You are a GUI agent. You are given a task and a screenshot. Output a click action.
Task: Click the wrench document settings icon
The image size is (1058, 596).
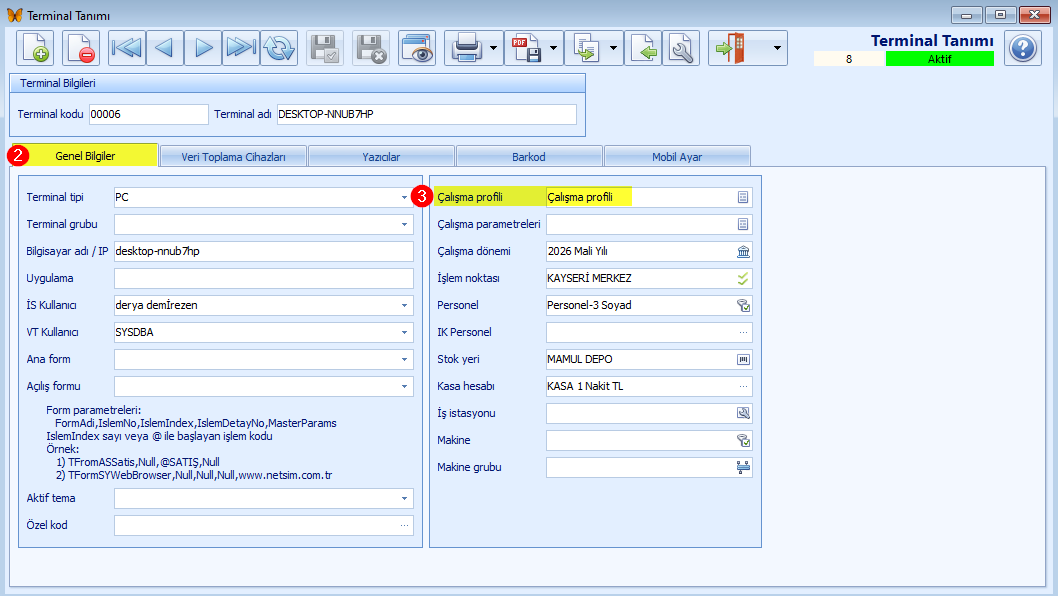(681, 48)
